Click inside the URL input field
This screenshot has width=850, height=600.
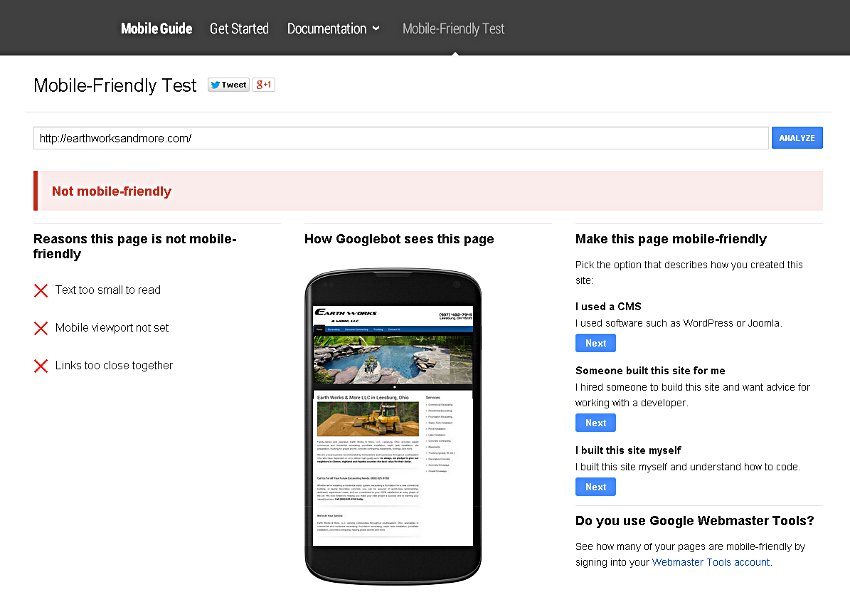coord(400,138)
